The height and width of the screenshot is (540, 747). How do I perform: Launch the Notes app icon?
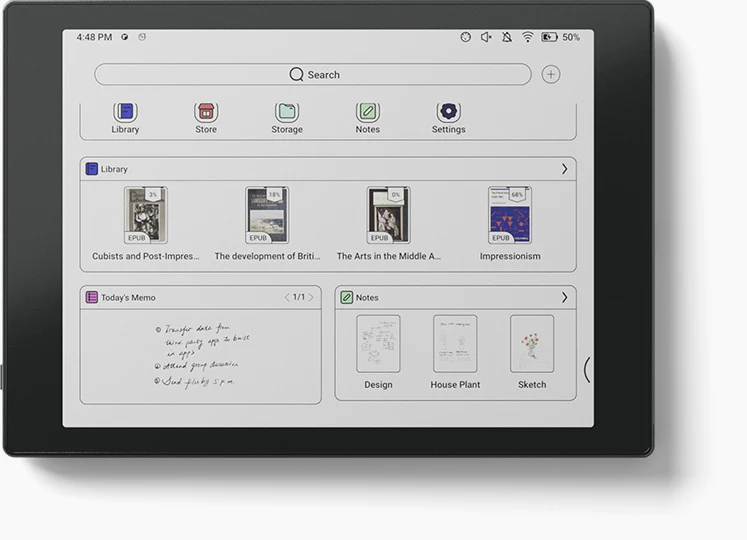coord(367,112)
